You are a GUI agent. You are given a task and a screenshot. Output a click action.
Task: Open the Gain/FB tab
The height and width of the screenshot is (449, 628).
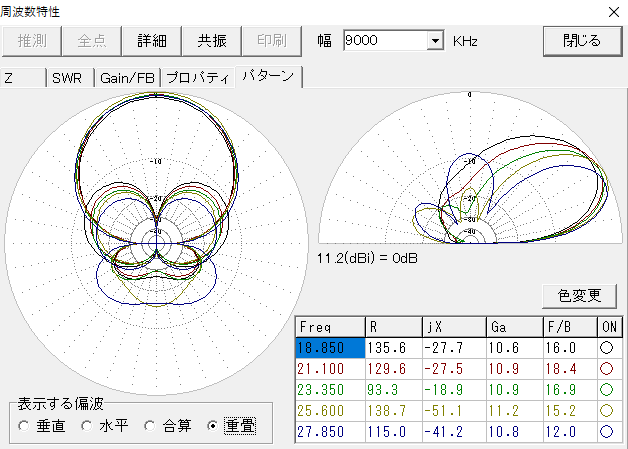tap(128, 78)
